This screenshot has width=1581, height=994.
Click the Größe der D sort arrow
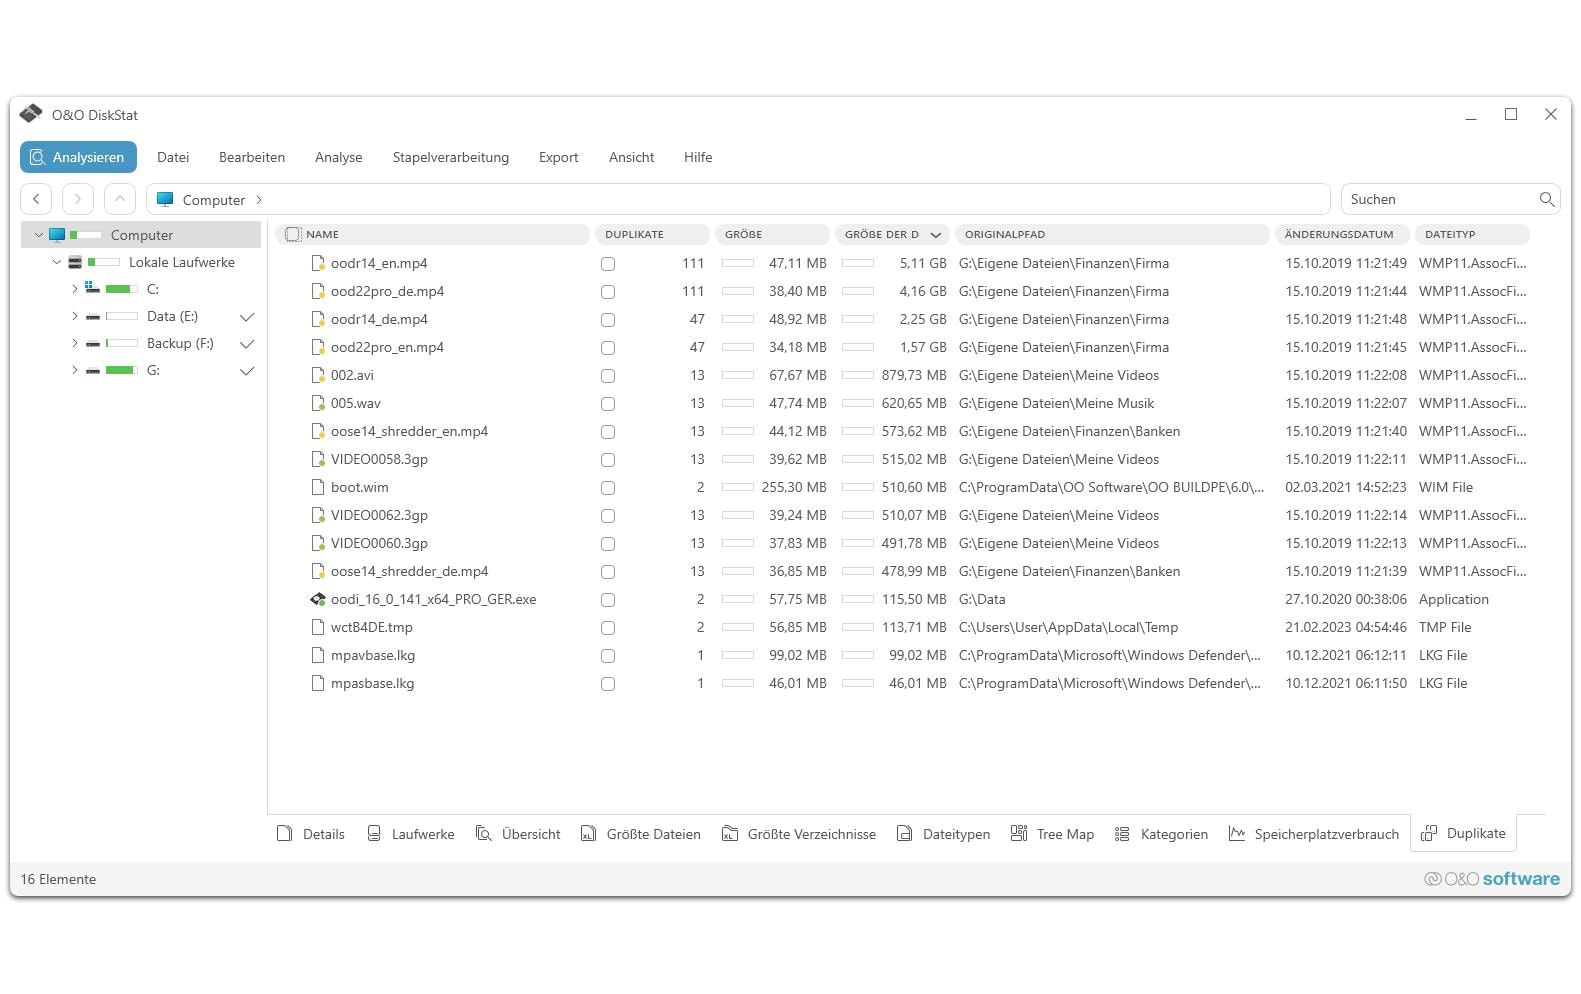pos(936,235)
